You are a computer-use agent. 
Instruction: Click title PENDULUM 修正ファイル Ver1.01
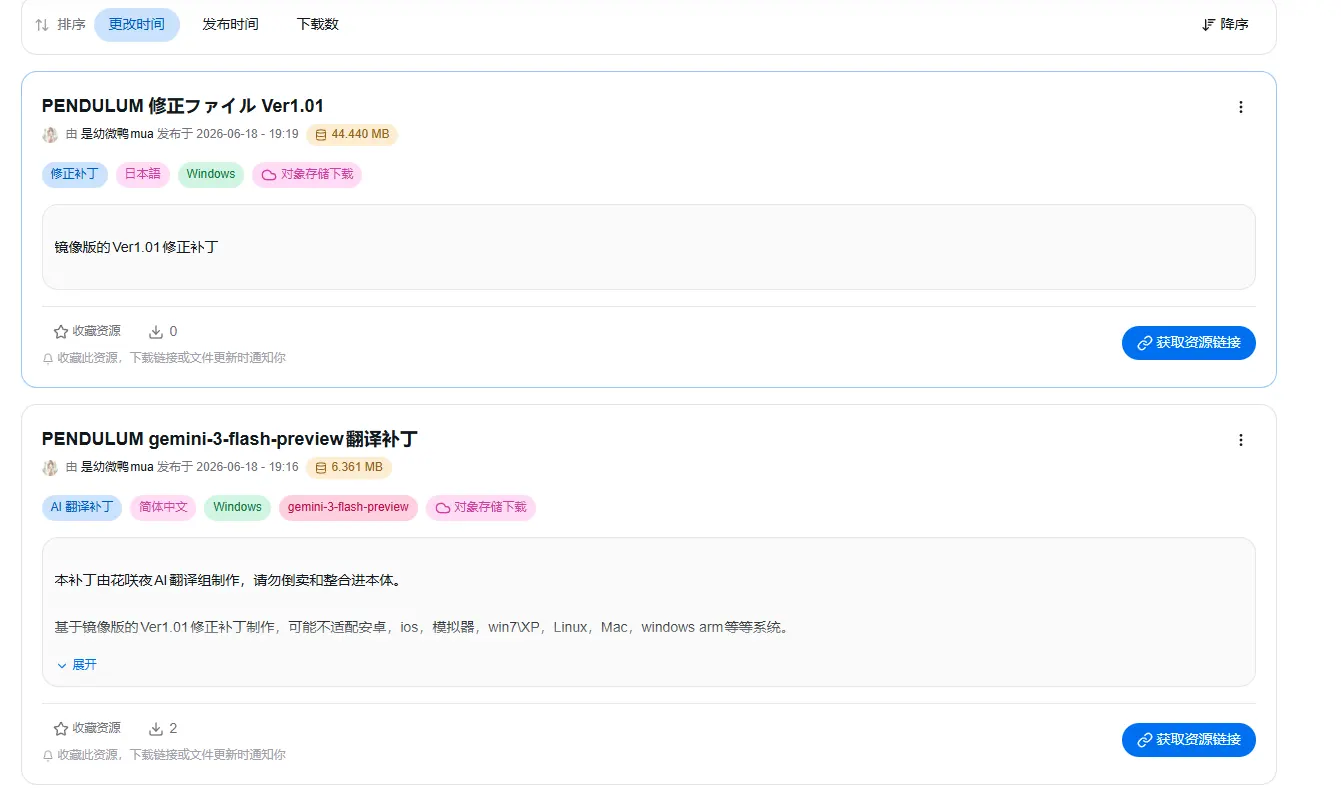[x=183, y=106]
